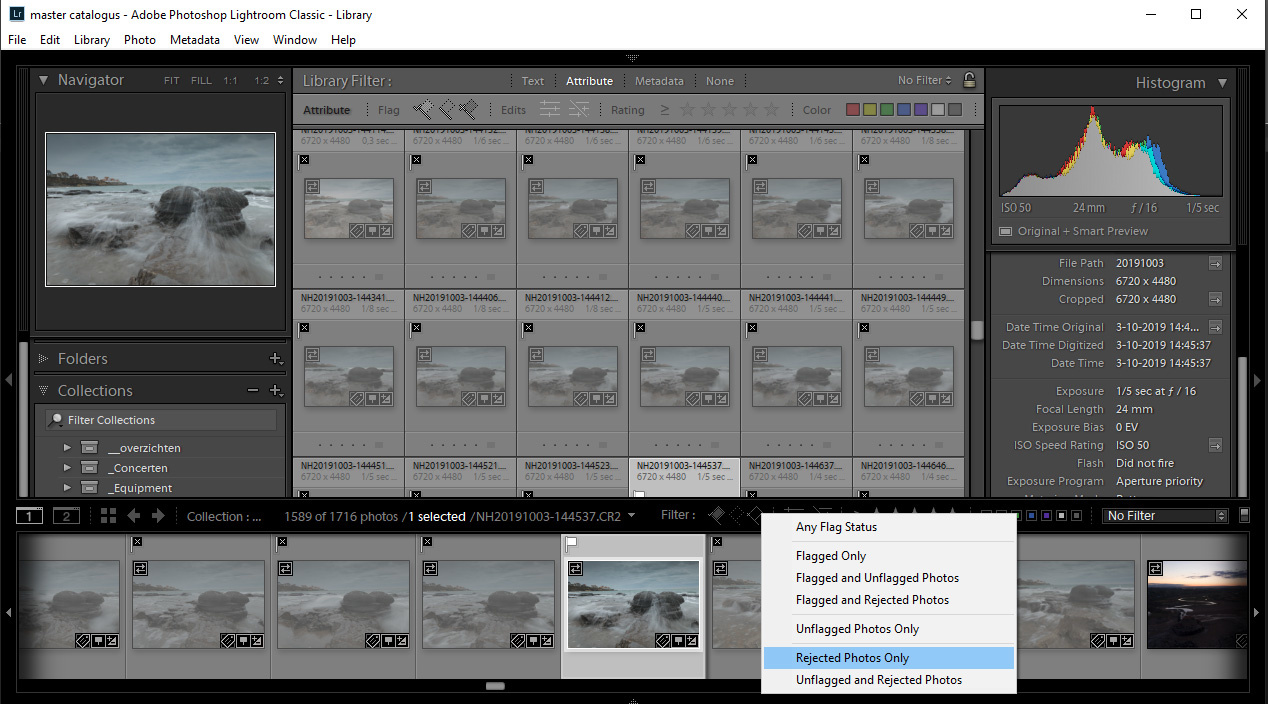Click the Filter Collections search field
The height and width of the screenshot is (704, 1268).
[161, 420]
